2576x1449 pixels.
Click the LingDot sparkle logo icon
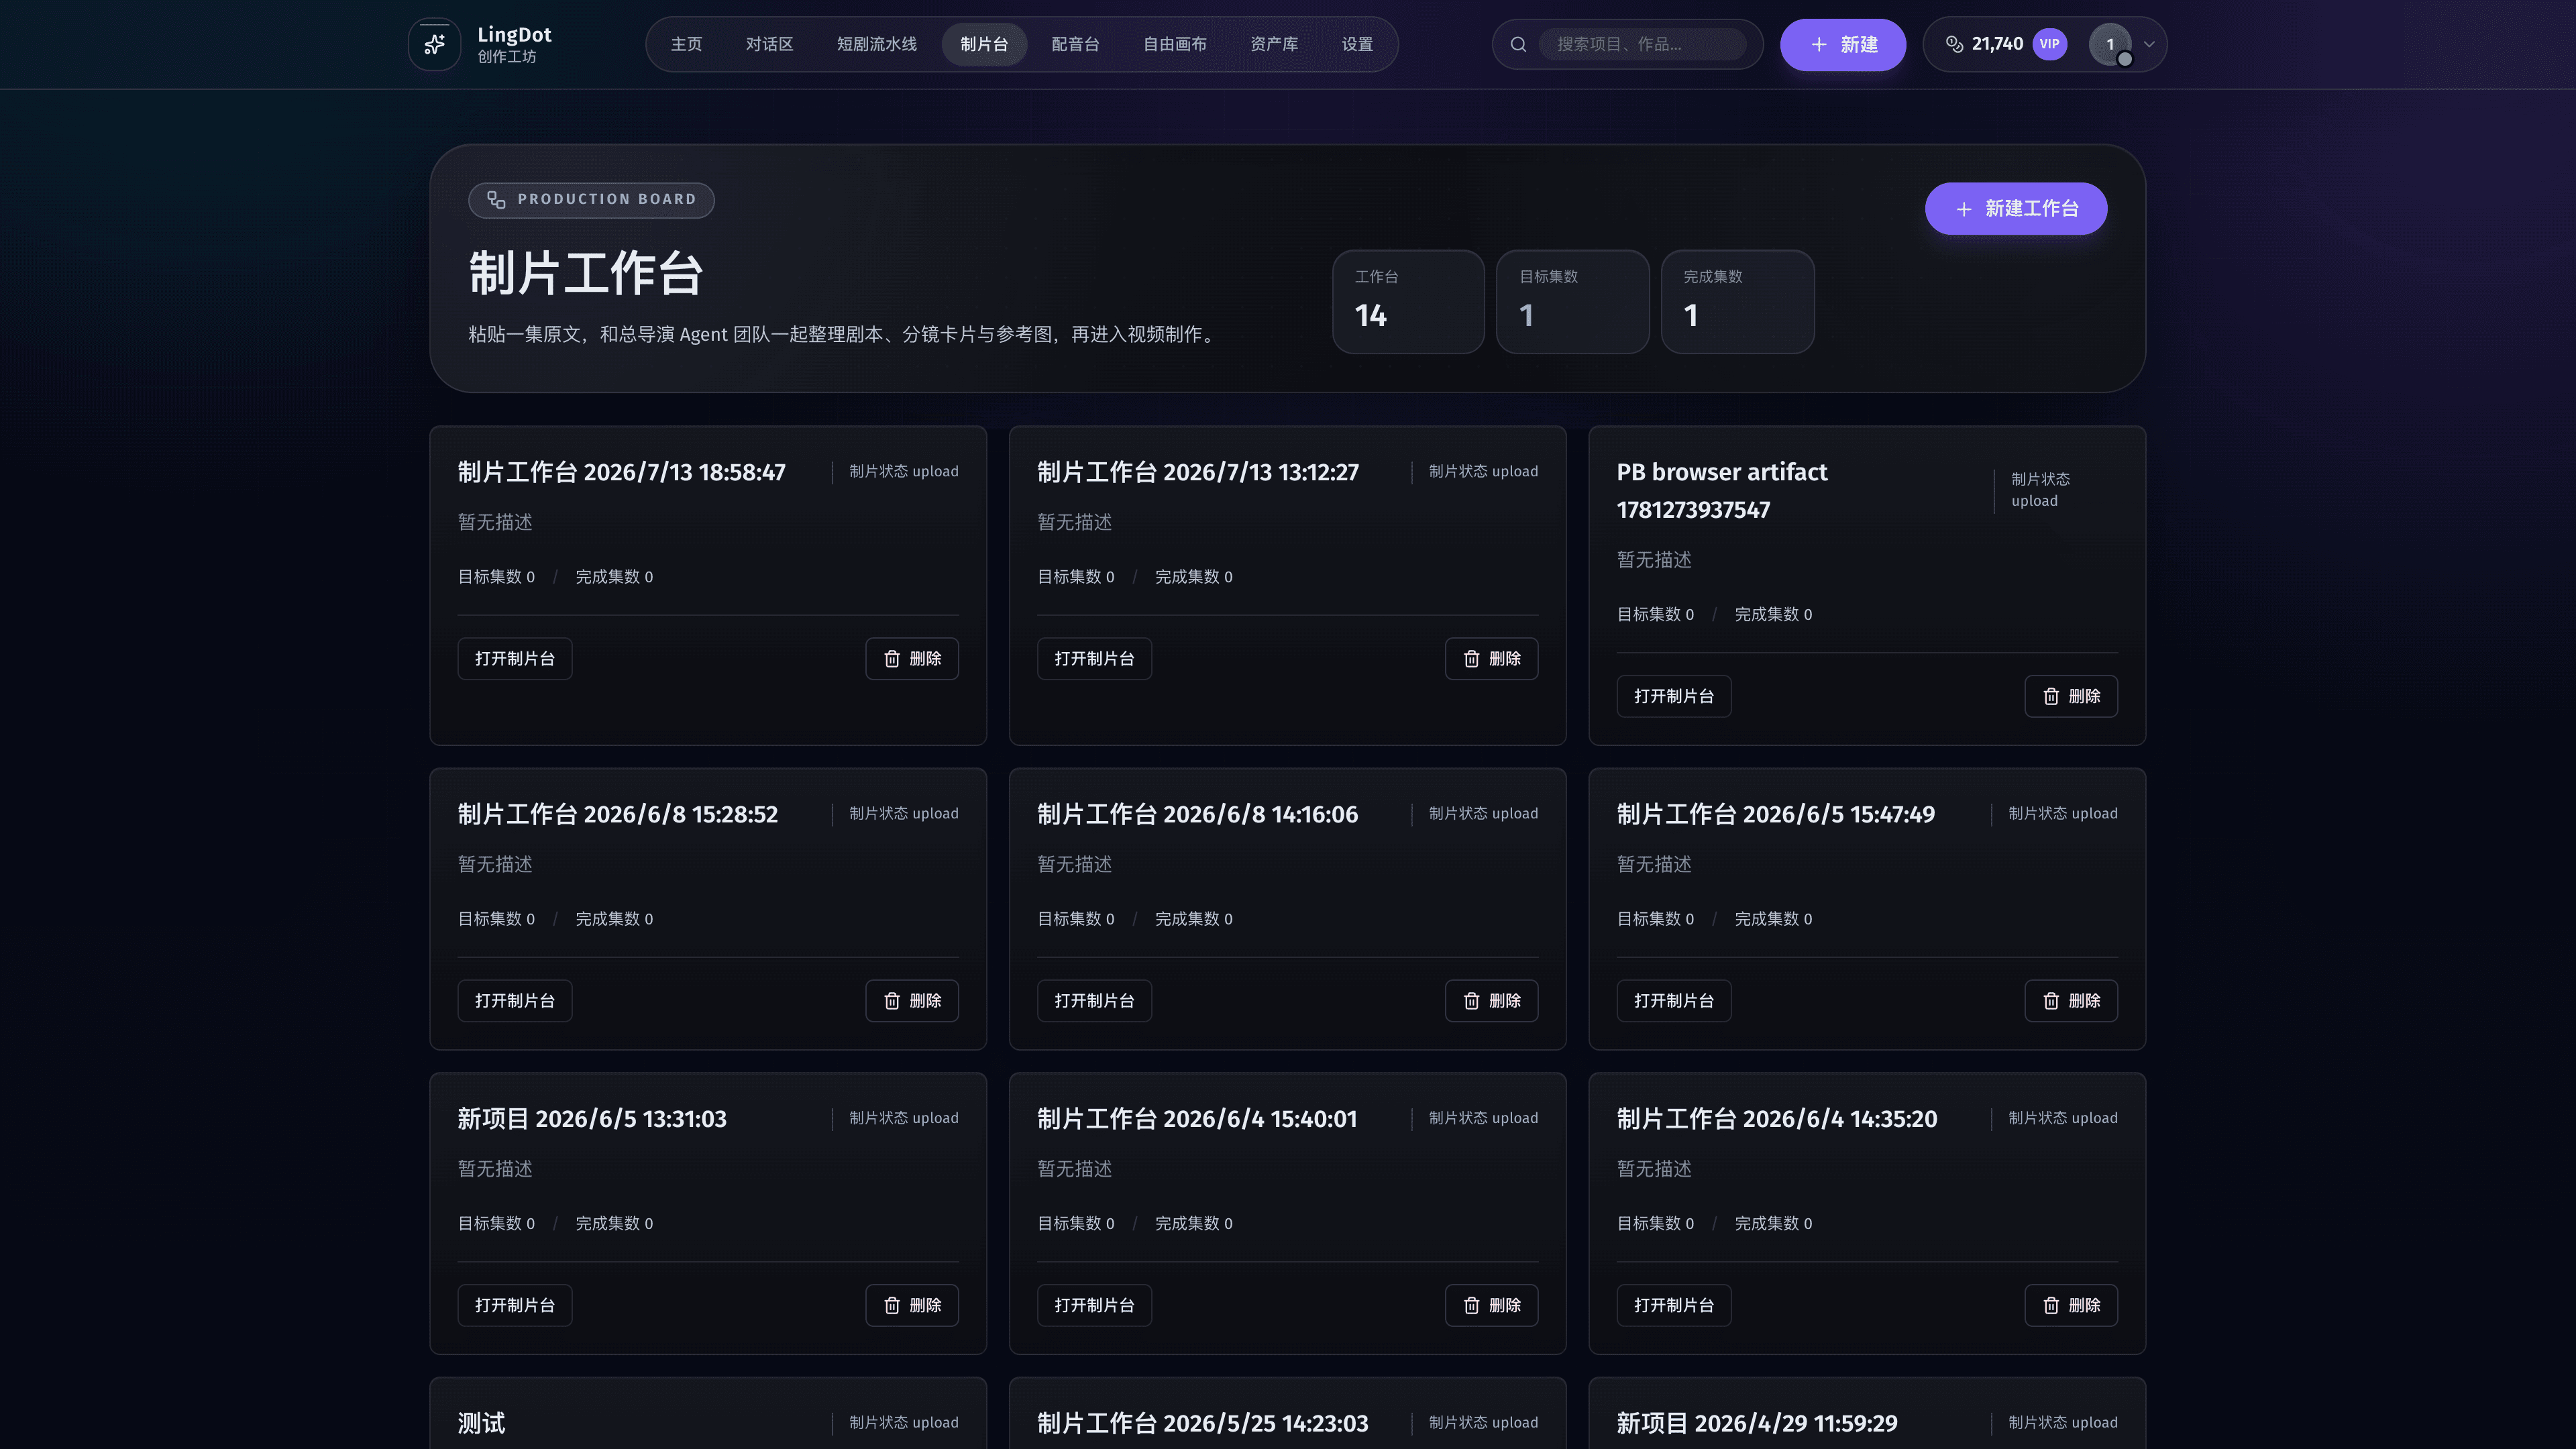click(x=434, y=44)
